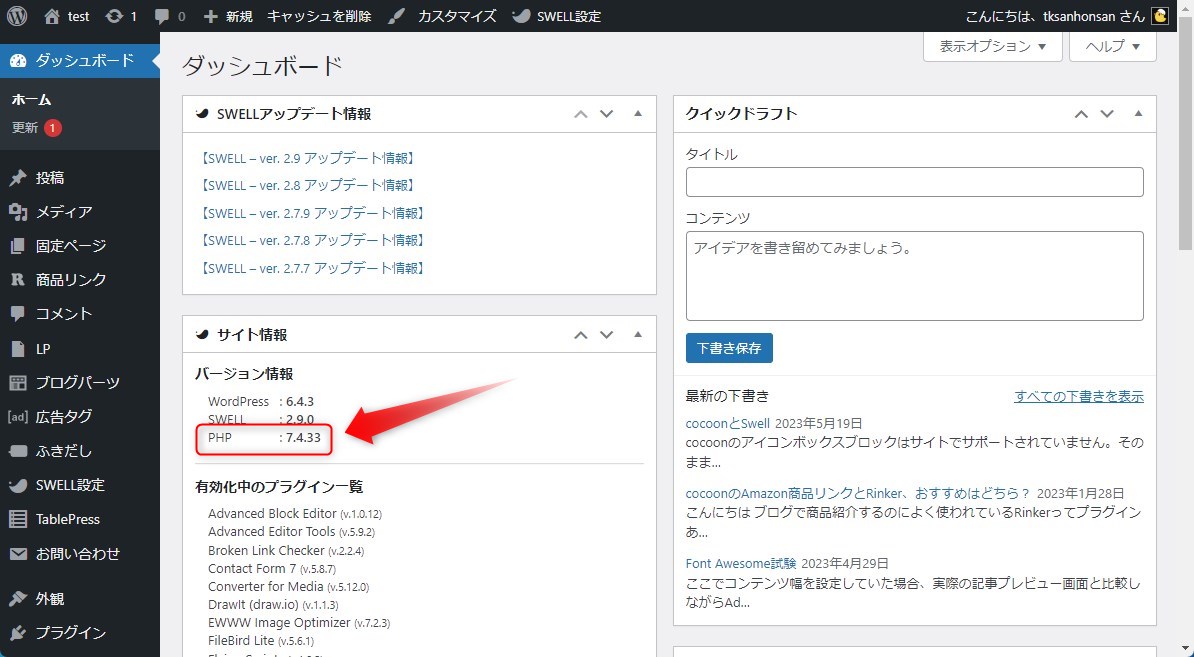Open the test site home icon

[52, 16]
